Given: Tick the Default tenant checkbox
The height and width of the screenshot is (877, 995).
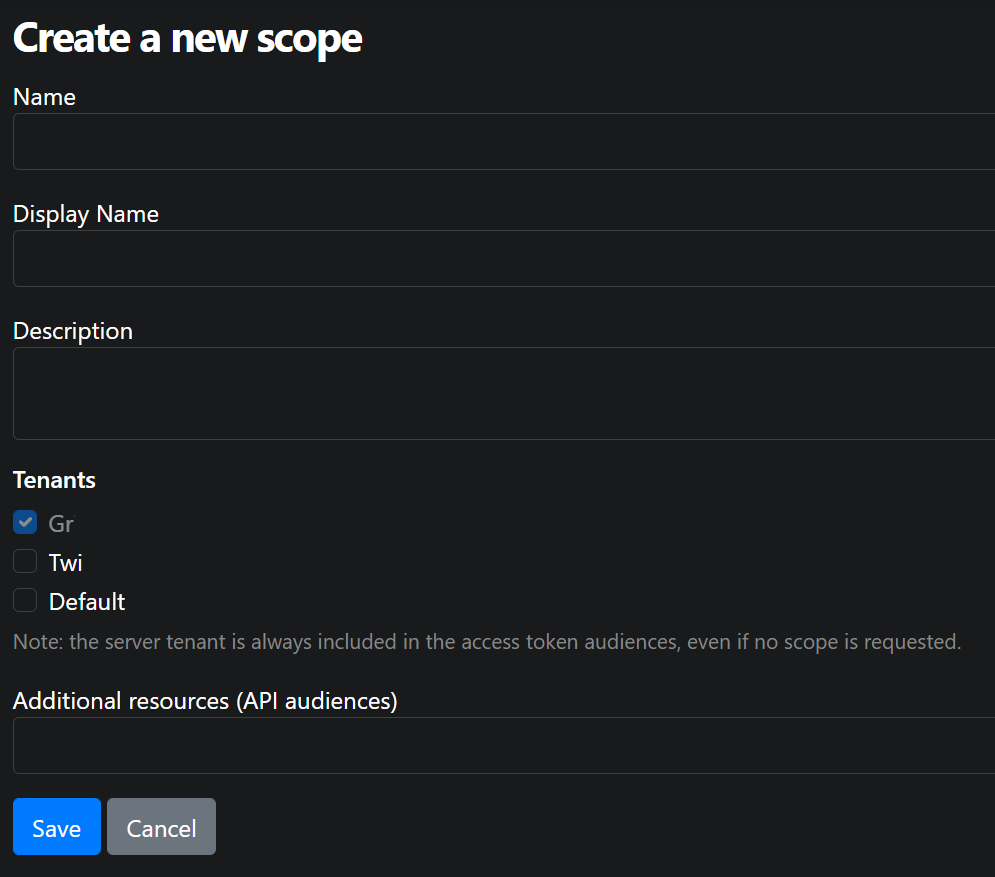Looking at the screenshot, I should coord(25,600).
